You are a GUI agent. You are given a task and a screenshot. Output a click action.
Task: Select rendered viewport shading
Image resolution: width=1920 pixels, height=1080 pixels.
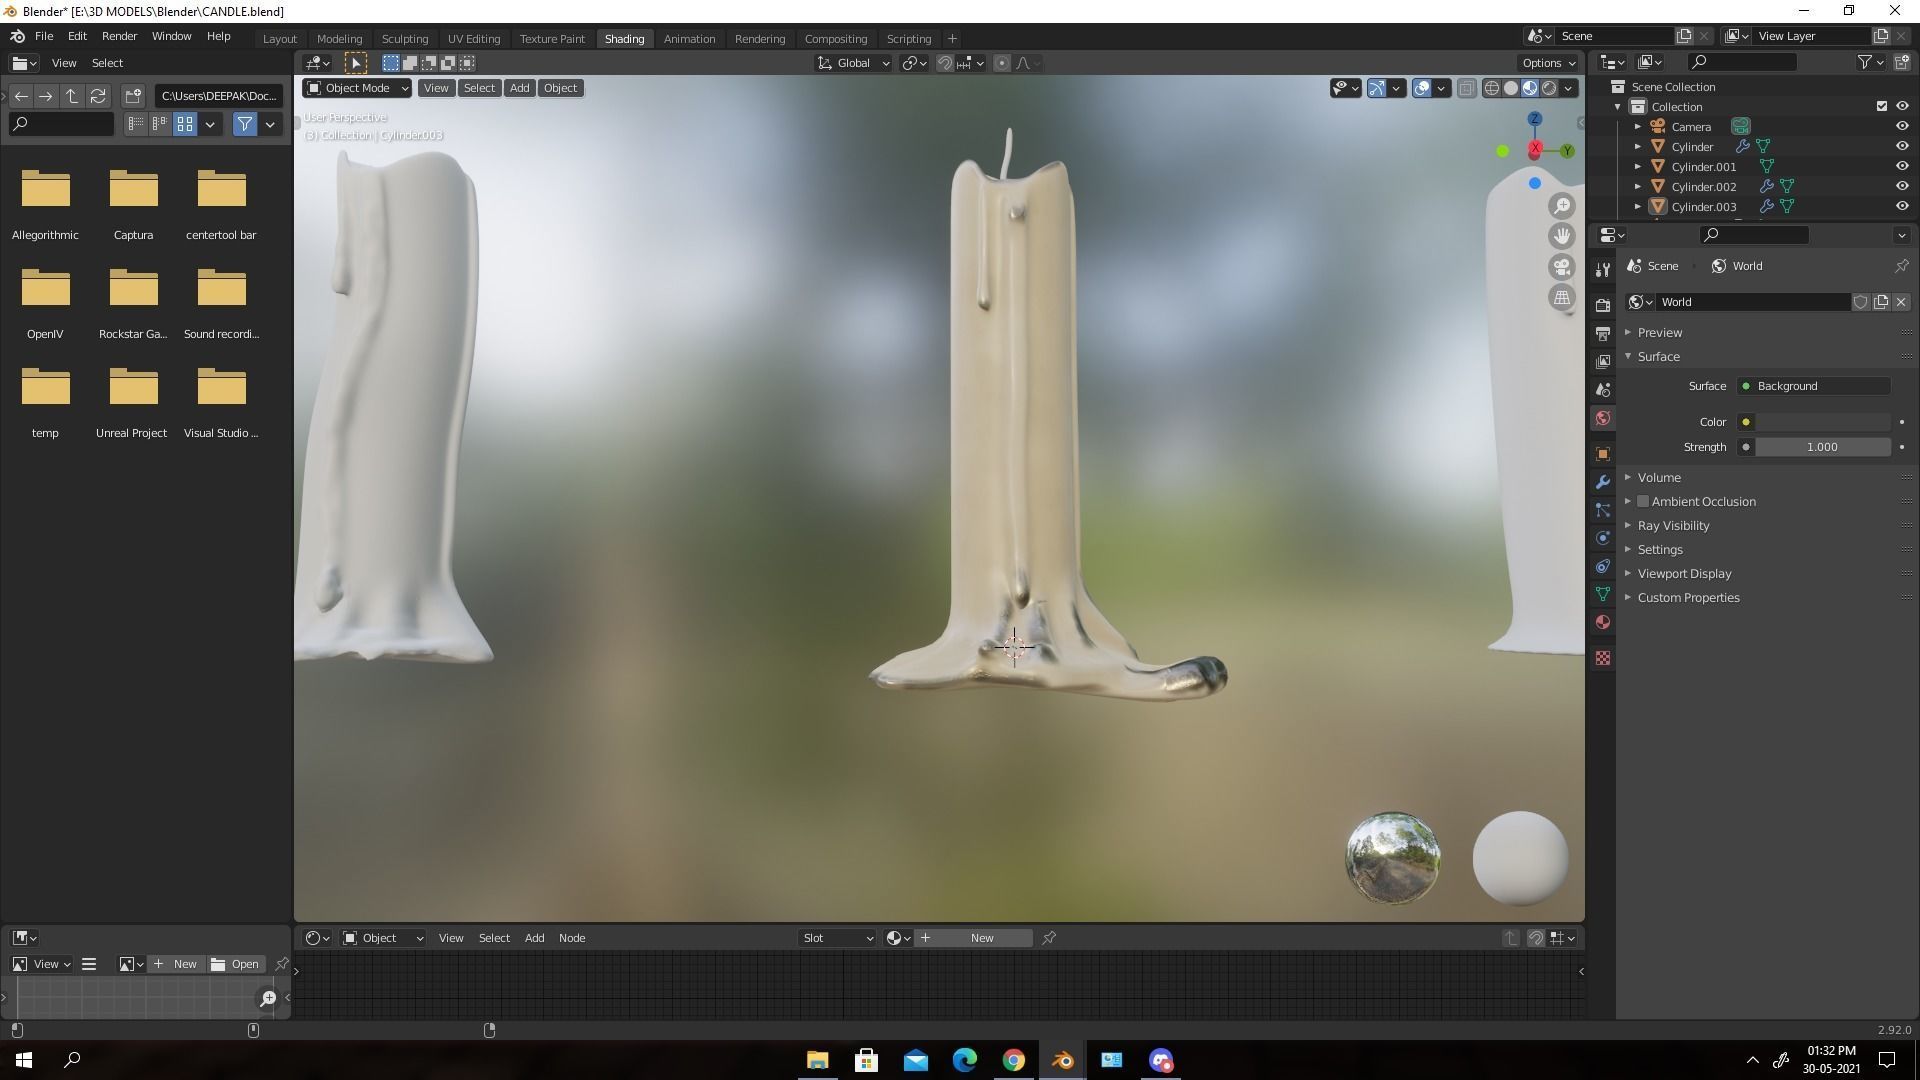[x=1549, y=88]
